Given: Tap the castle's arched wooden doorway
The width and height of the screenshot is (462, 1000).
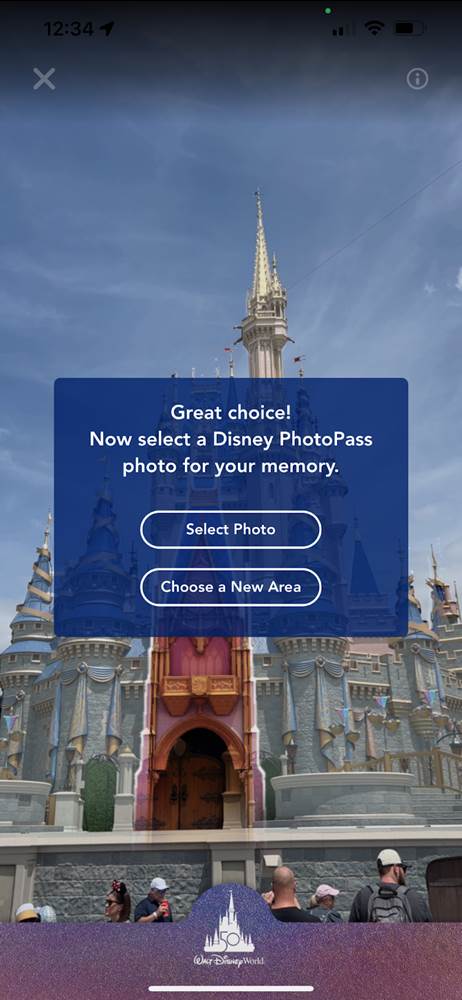Looking at the screenshot, I should click(189, 780).
